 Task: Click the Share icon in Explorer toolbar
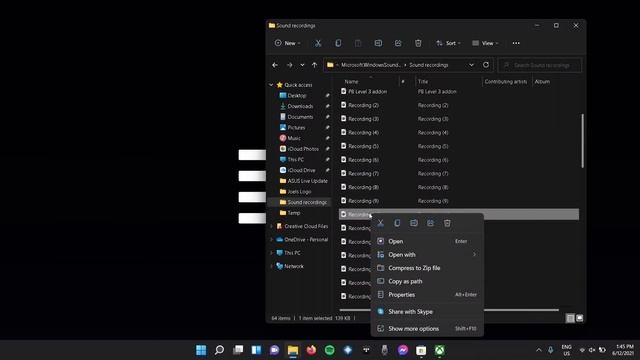coord(398,43)
